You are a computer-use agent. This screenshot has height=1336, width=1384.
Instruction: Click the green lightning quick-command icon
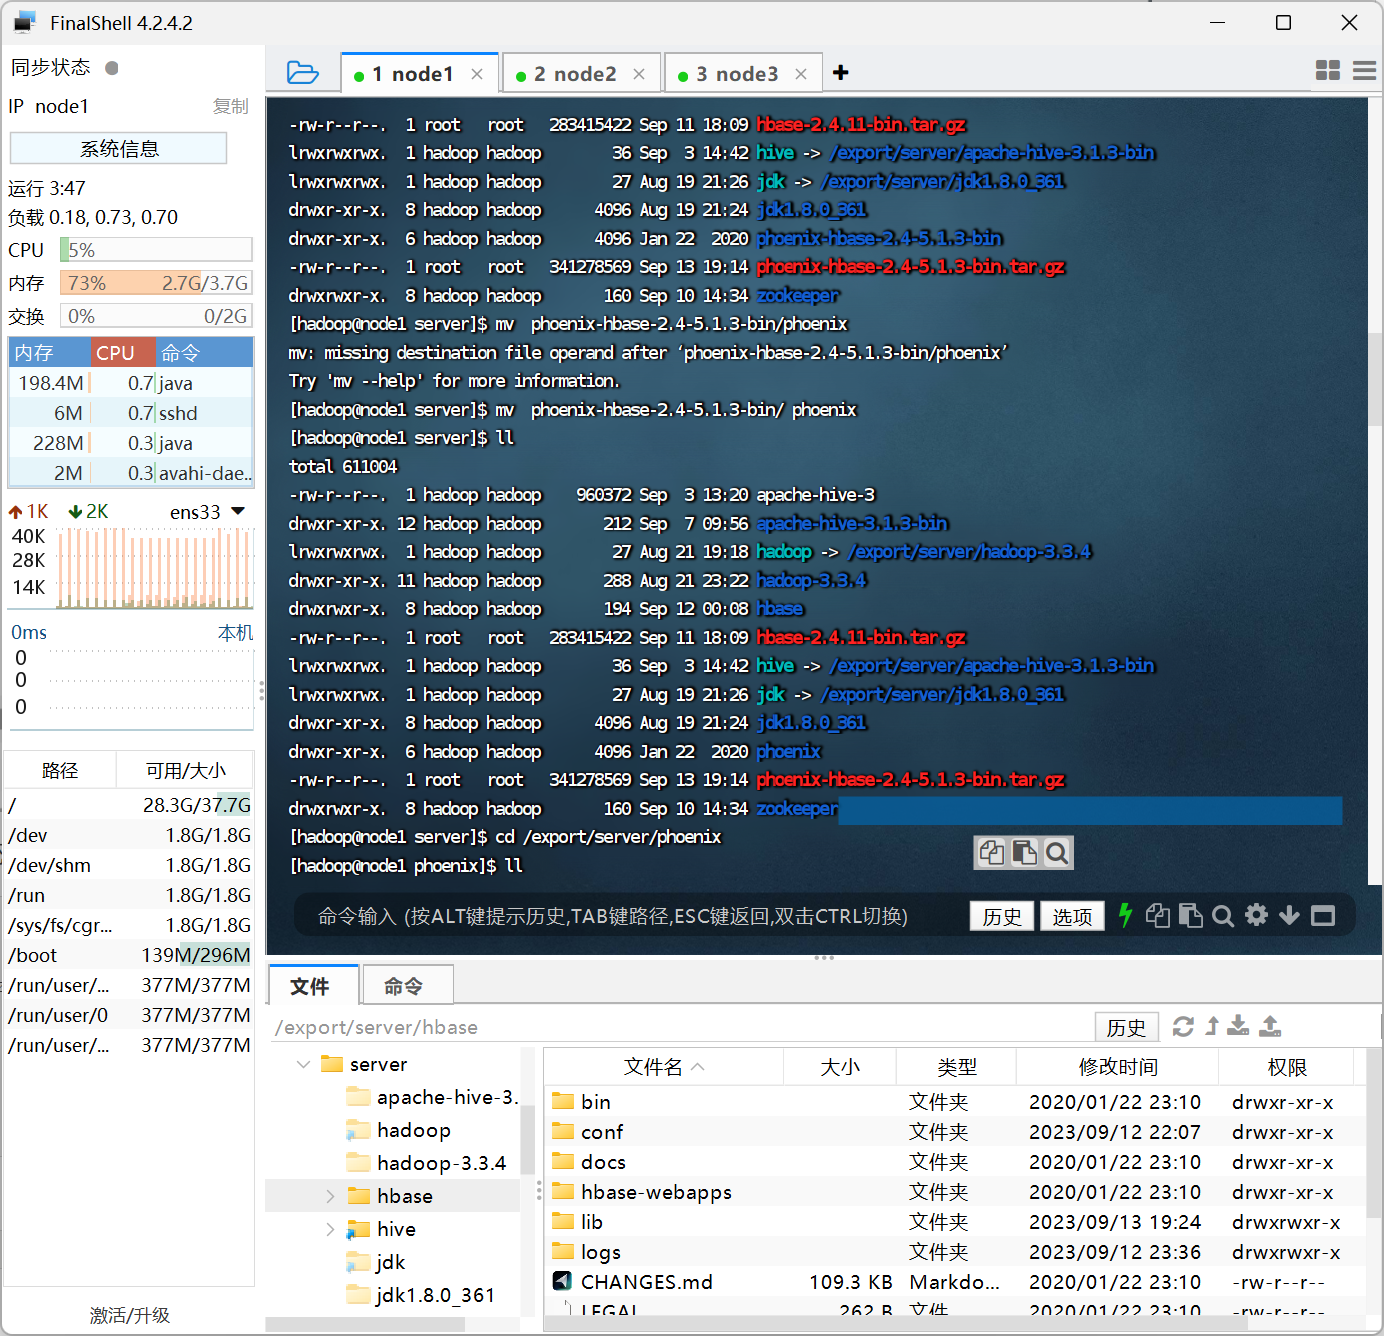1125,915
